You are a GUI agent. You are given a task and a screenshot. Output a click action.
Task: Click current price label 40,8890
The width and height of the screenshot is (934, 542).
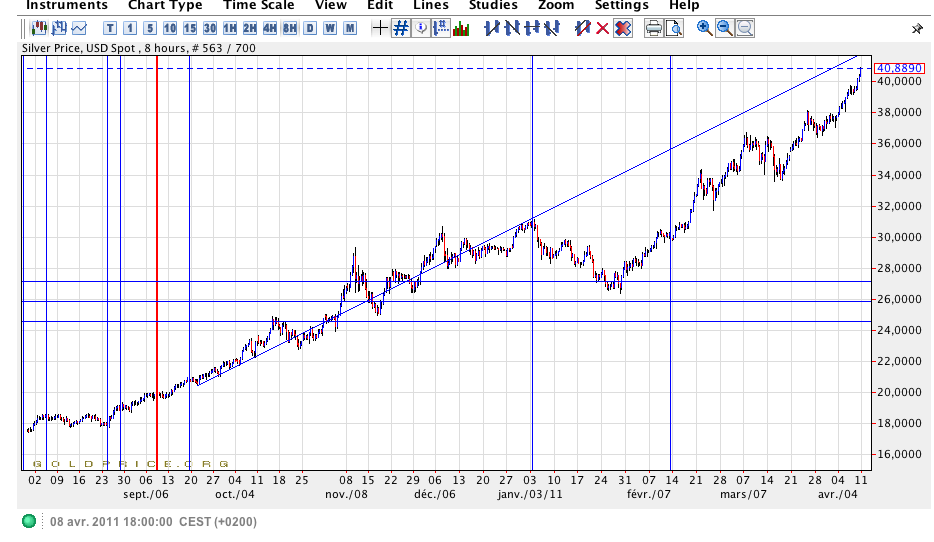(899, 68)
